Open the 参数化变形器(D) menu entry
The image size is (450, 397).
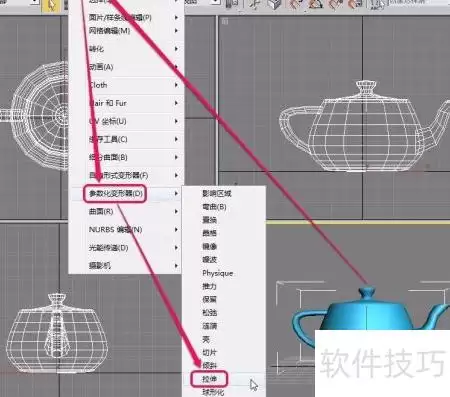[115, 193]
